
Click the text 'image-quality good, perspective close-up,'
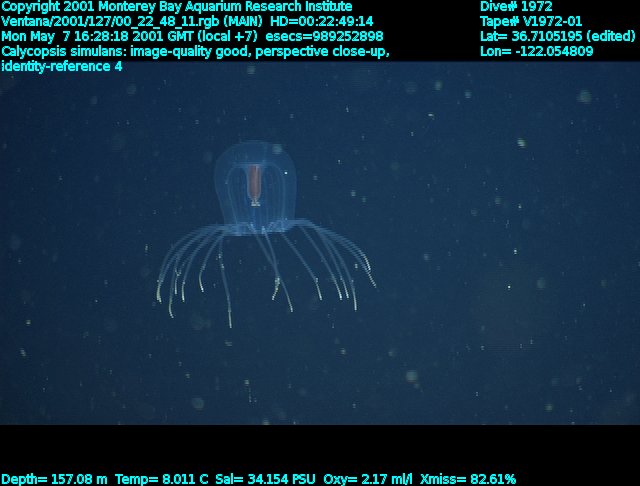[x=260, y=52]
